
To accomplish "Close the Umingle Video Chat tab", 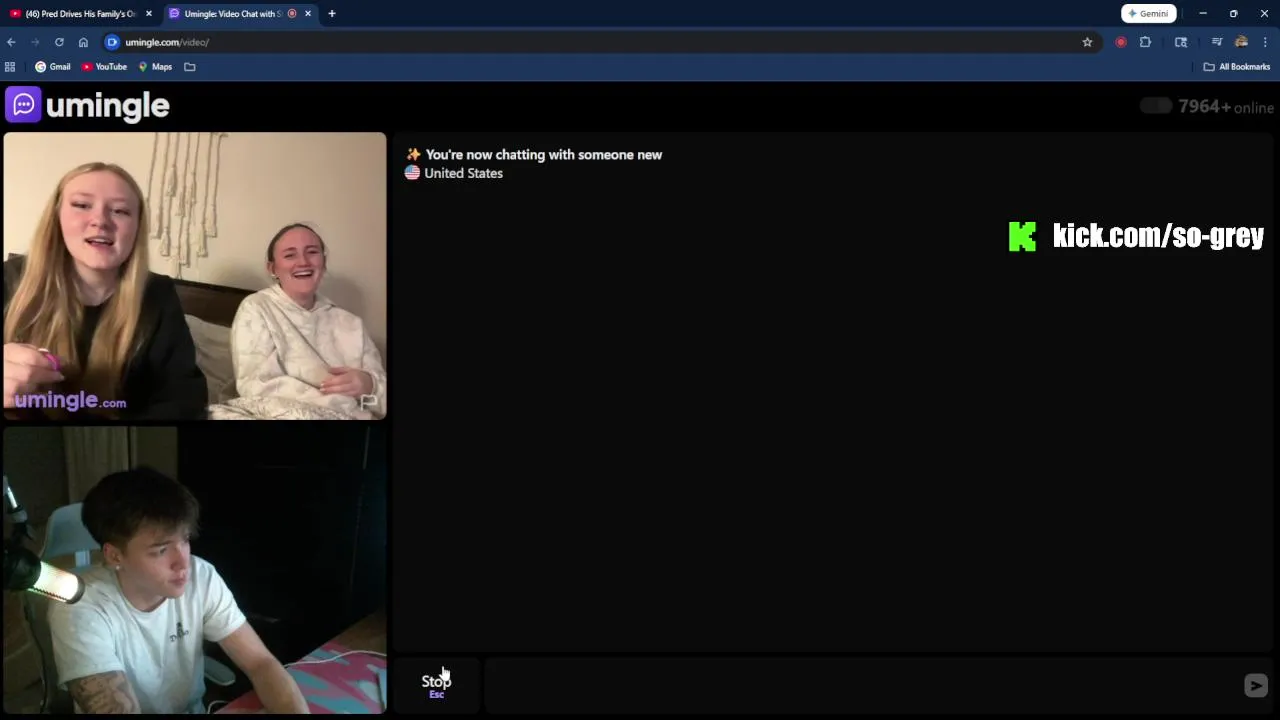I will click(x=308, y=14).
